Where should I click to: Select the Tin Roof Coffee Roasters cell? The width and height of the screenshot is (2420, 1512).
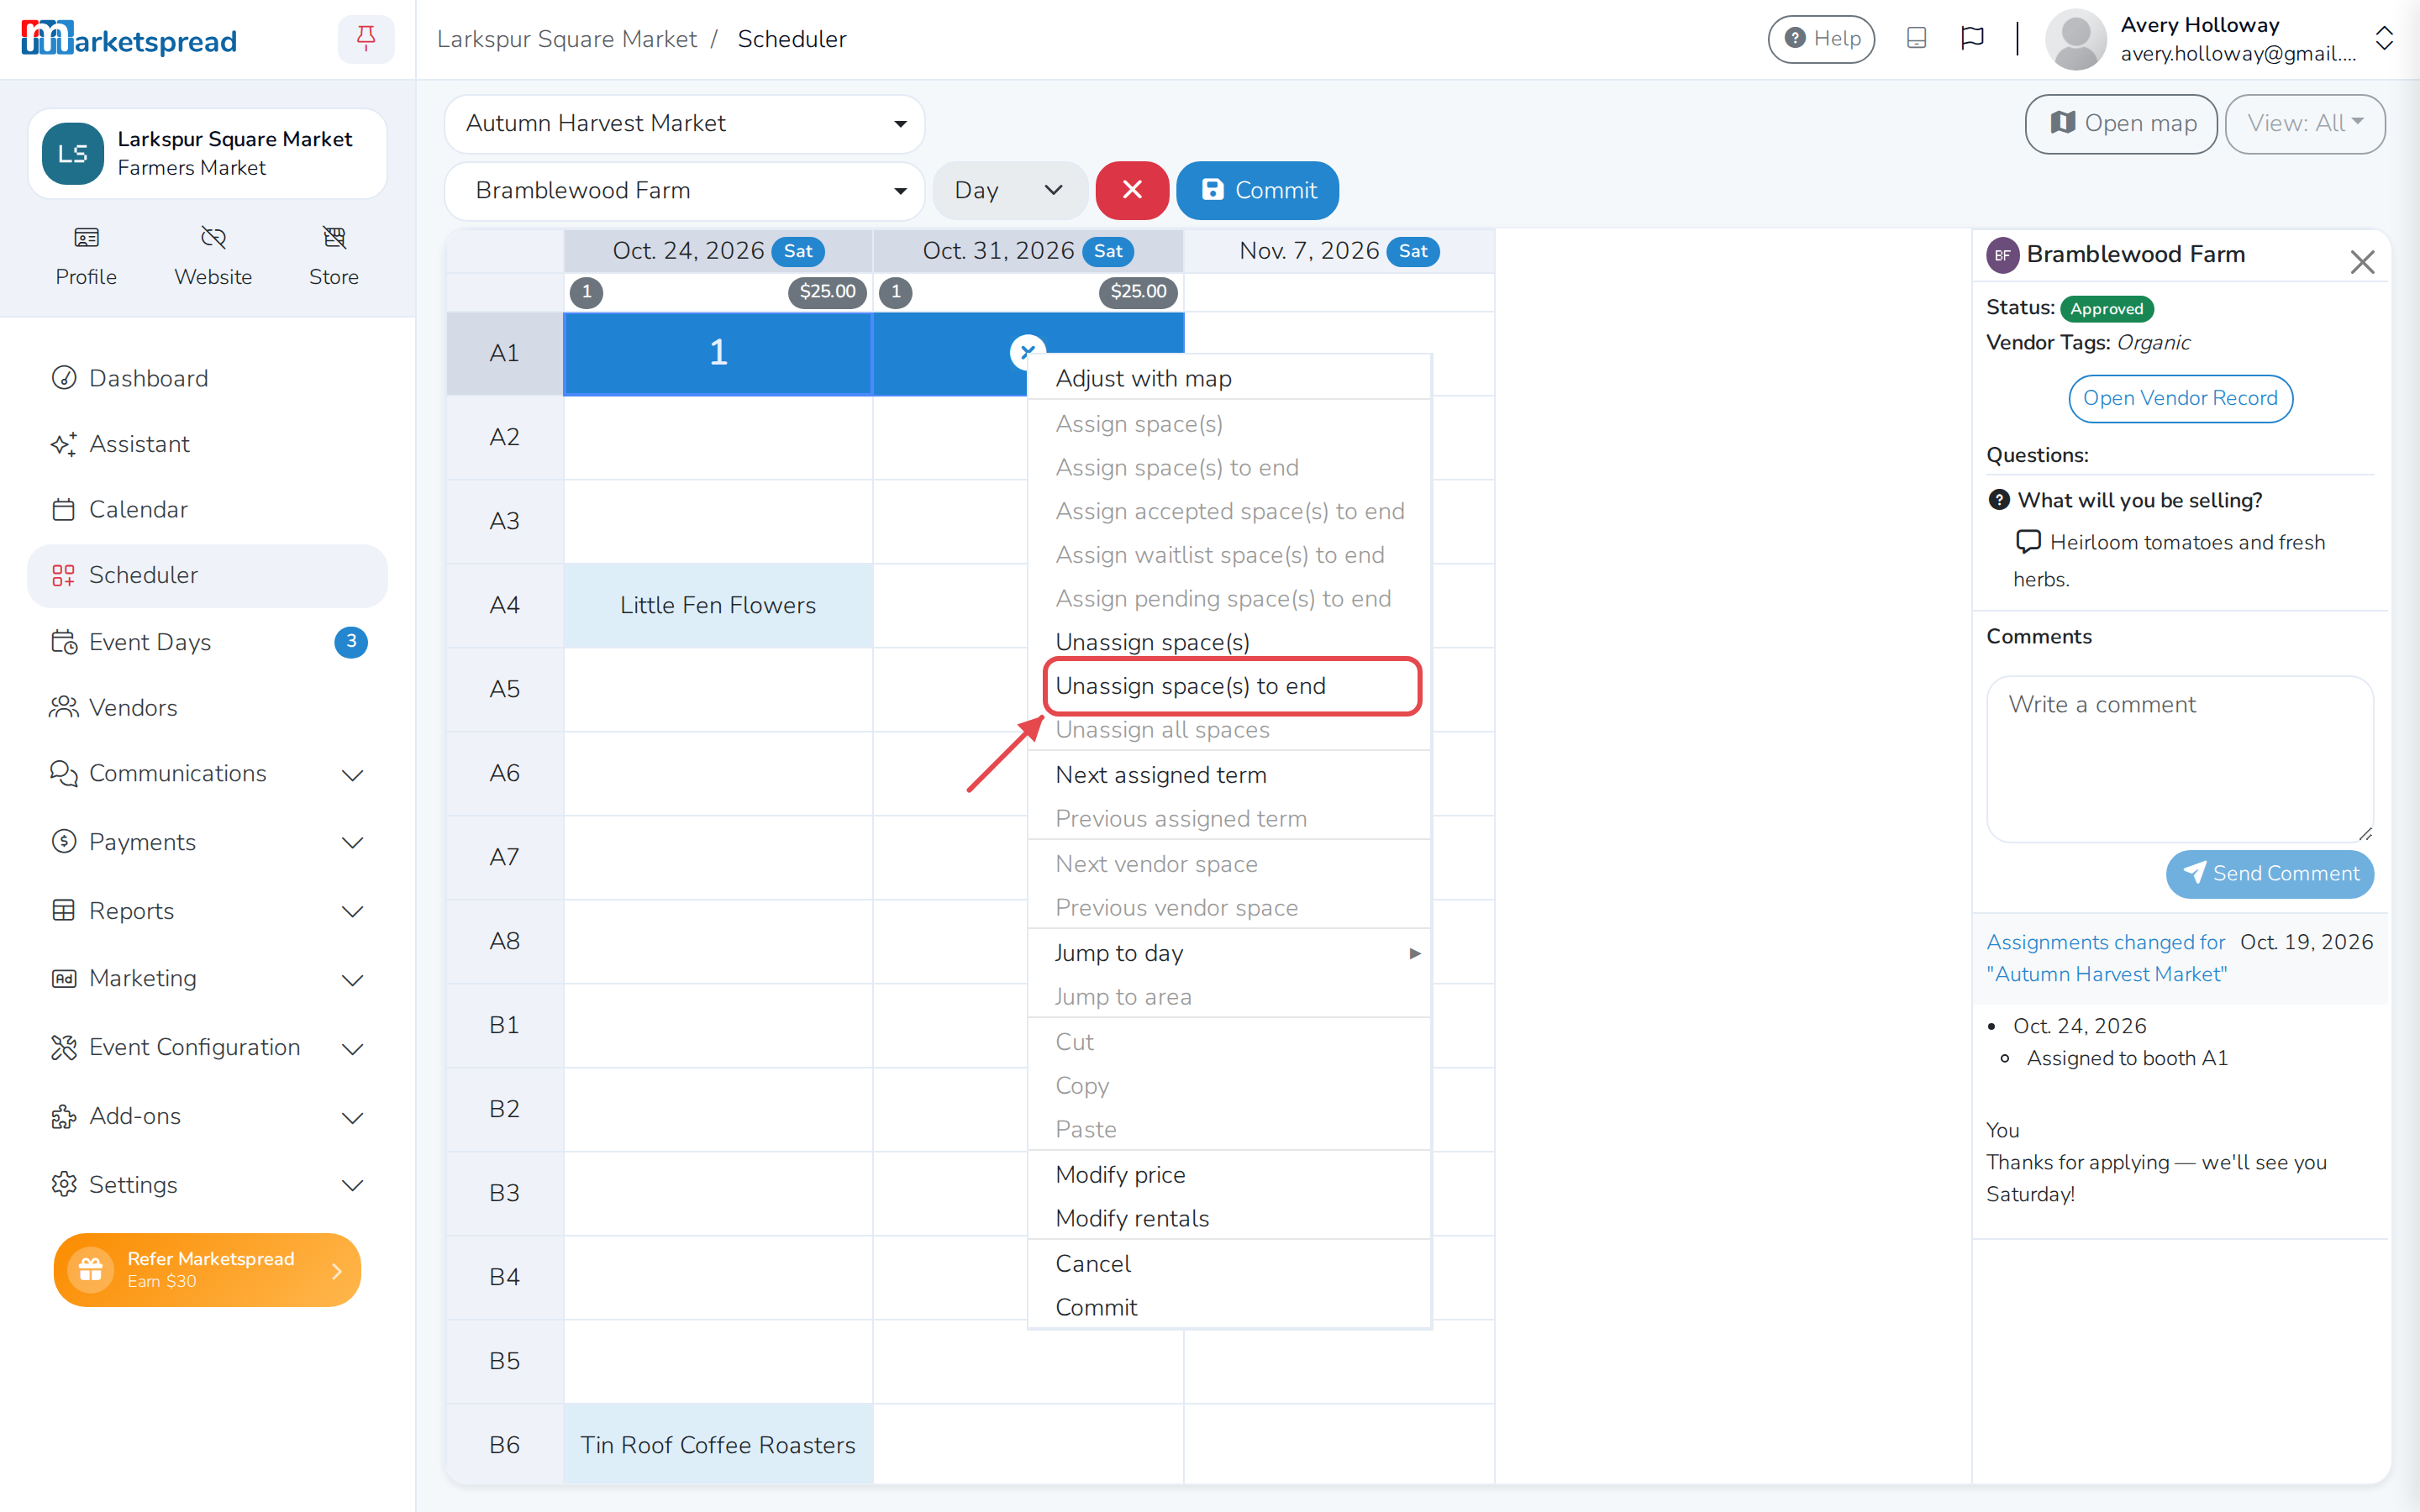coord(718,1445)
